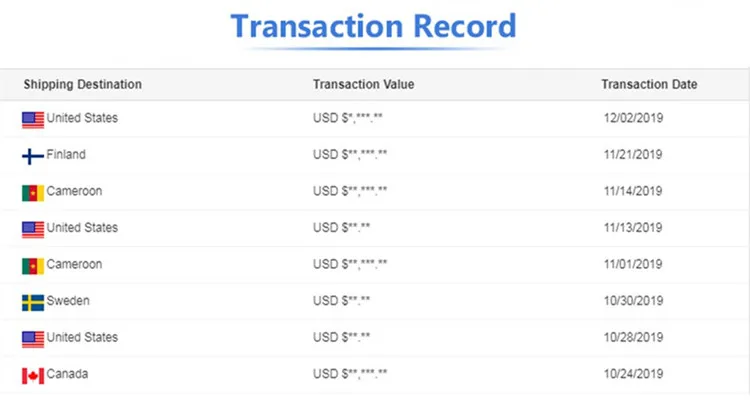The image size is (750, 400).
Task: Click the 12/02/2019 transaction date
Action: [632, 119]
